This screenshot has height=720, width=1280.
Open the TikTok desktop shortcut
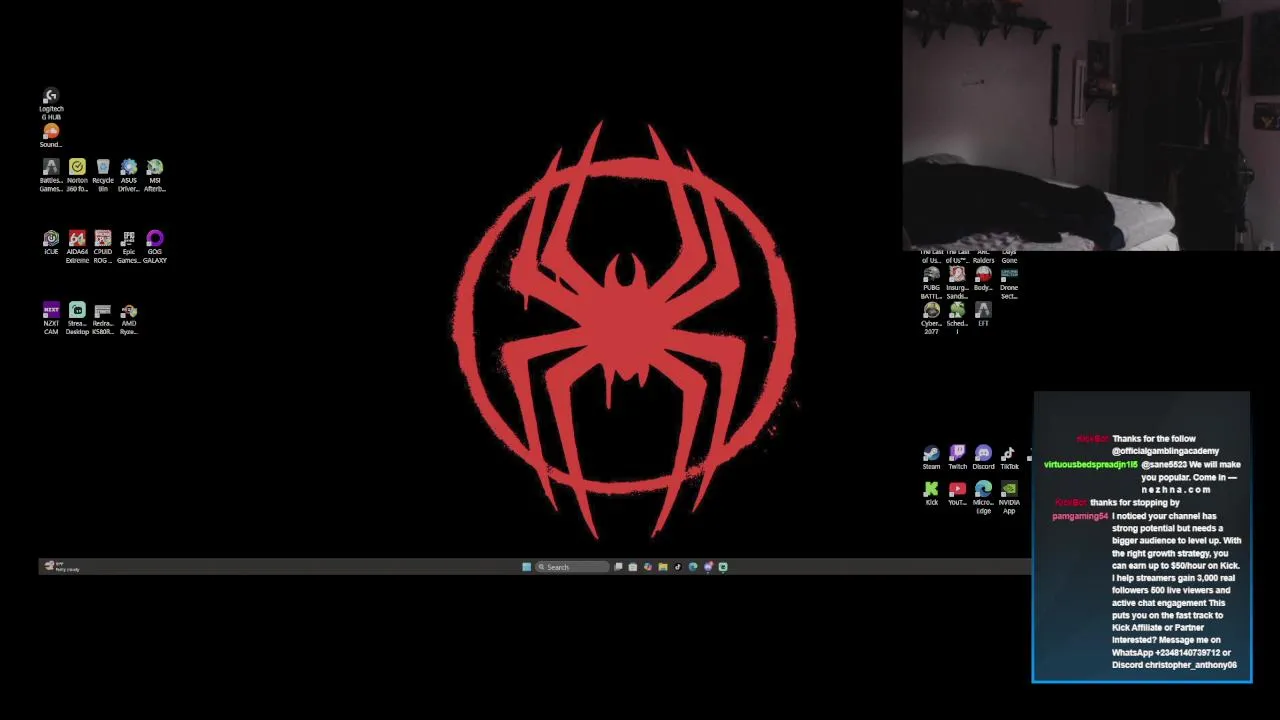(x=1009, y=458)
